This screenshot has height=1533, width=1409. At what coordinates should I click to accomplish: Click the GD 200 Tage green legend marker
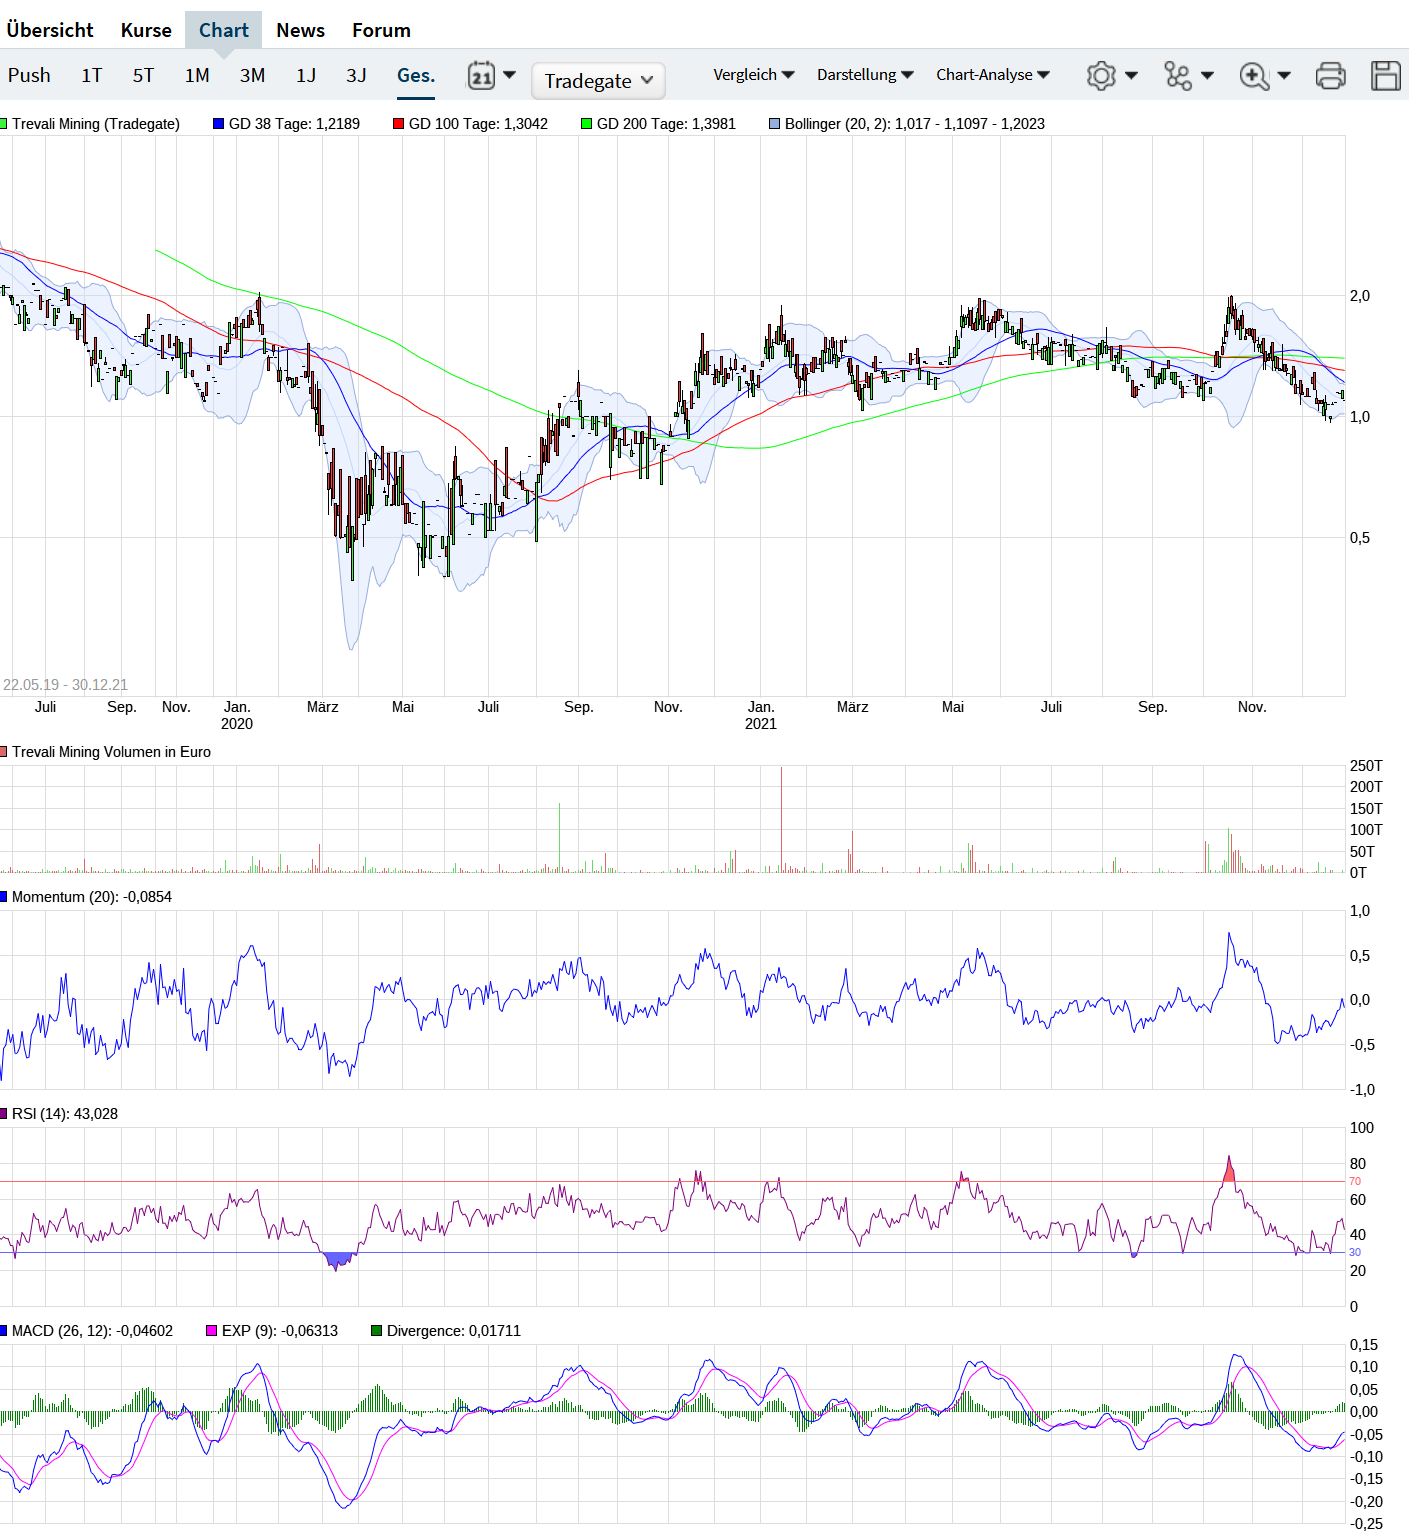click(x=586, y=124)
